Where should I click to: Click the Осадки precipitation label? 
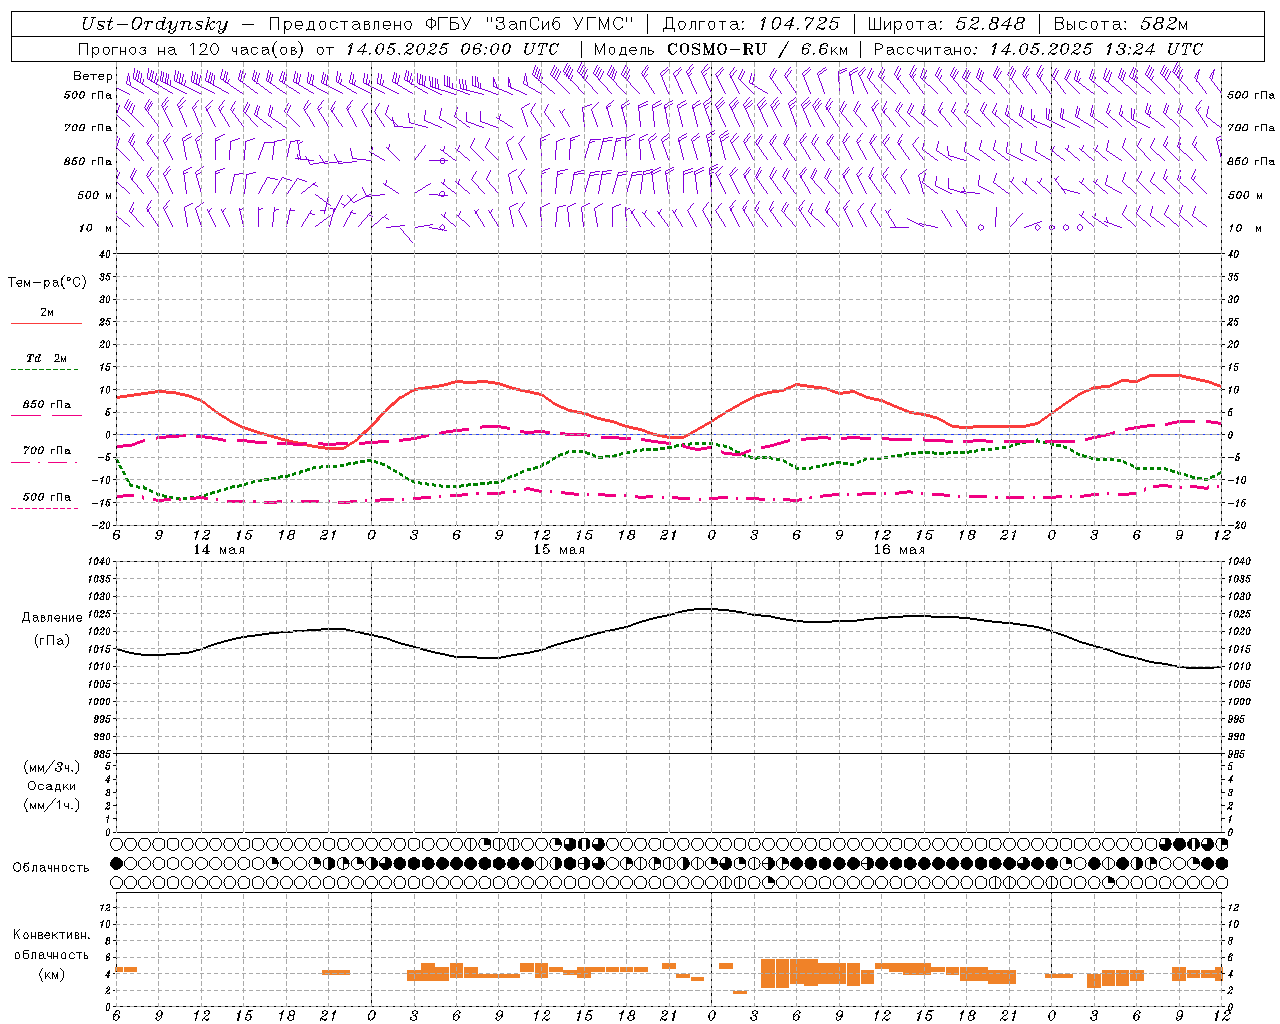pyautogui.click(x=51, y=786)
